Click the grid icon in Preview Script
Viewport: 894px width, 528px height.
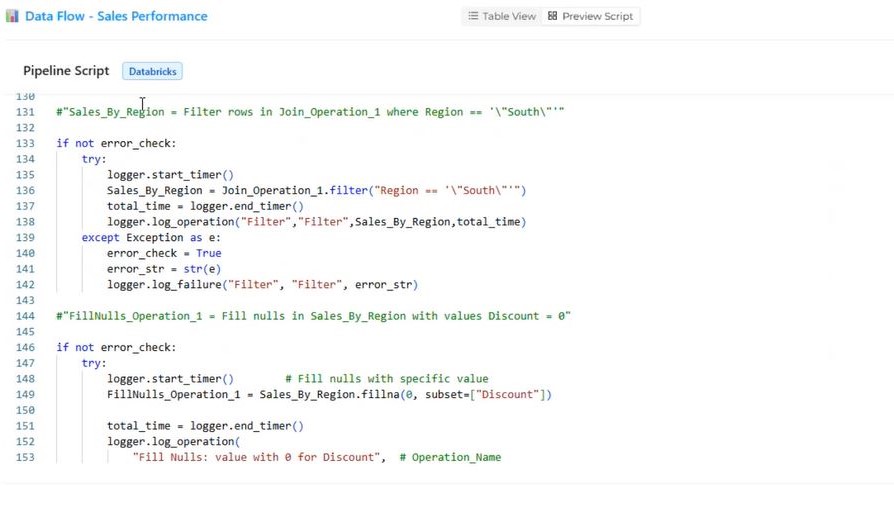click(552, 16)
